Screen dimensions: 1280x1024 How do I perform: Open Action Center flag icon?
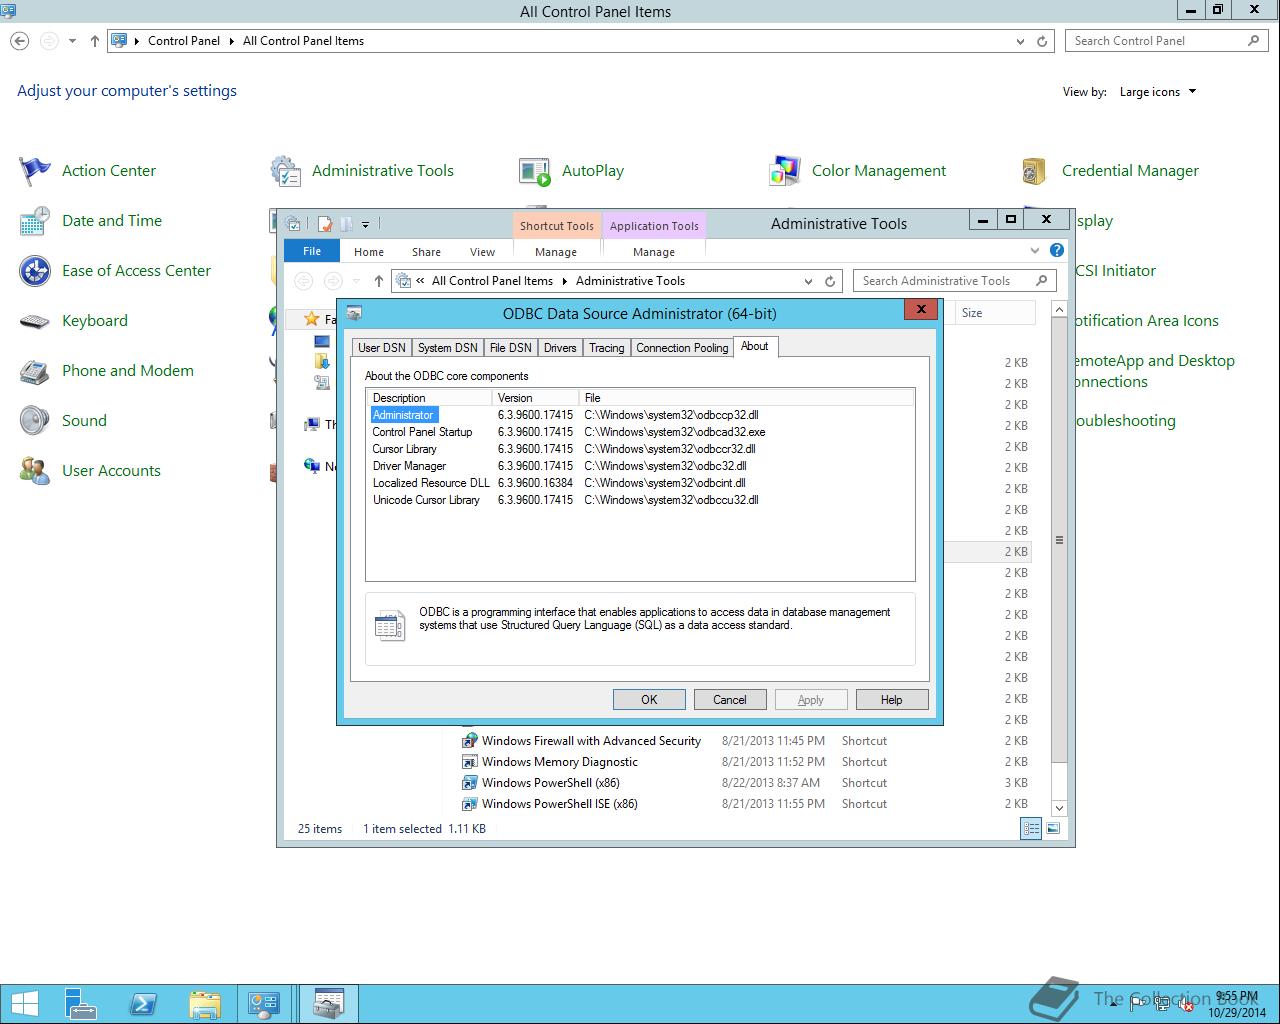(35, 171)
